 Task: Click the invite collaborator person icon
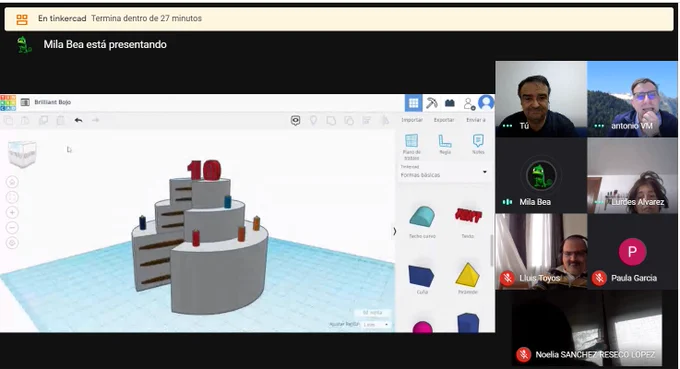469,104
